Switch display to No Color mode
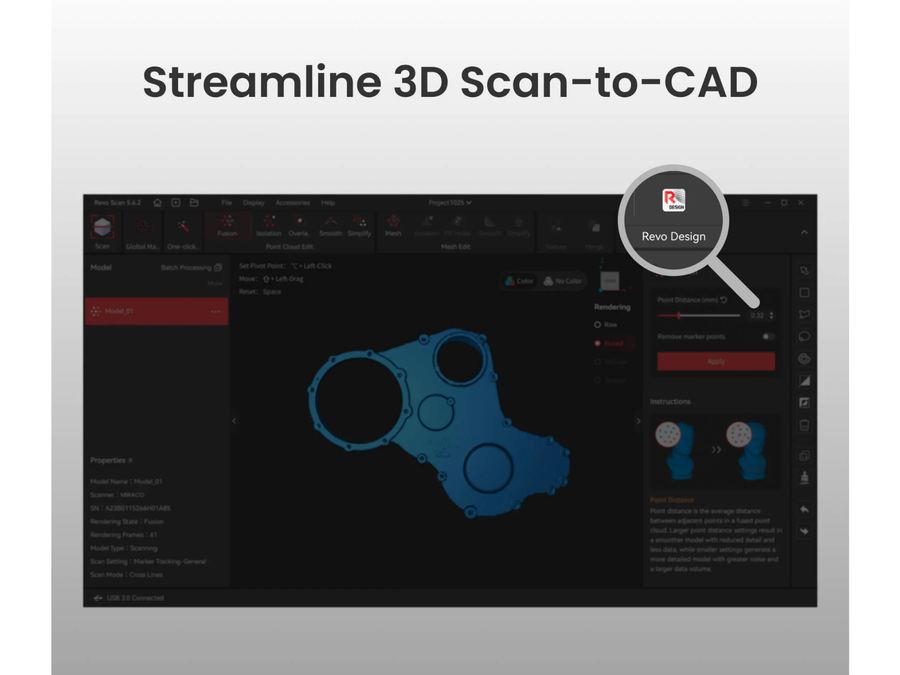Screen dimensions: 900x675 (x=562, y=281)
